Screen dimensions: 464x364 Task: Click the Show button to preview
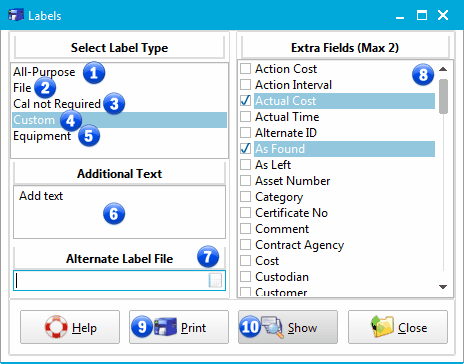pyautogui.click(x=288, y=327)
